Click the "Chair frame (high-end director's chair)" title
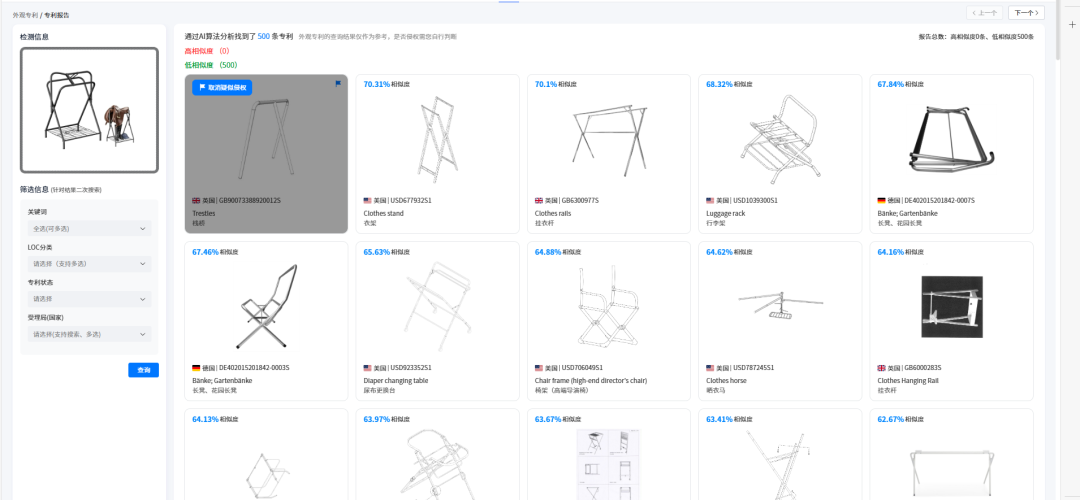 591,381
